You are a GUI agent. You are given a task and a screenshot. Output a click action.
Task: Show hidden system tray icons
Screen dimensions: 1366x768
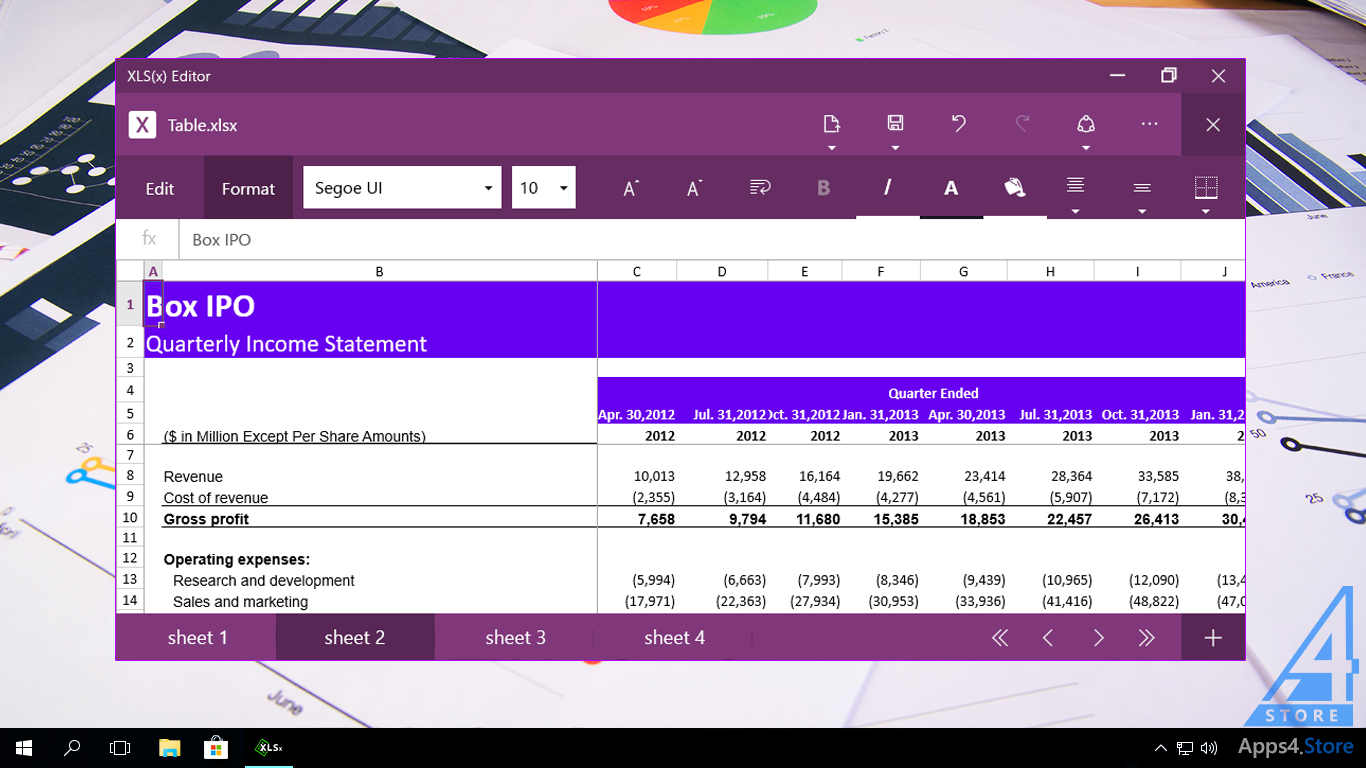[x=1161, y=747]
